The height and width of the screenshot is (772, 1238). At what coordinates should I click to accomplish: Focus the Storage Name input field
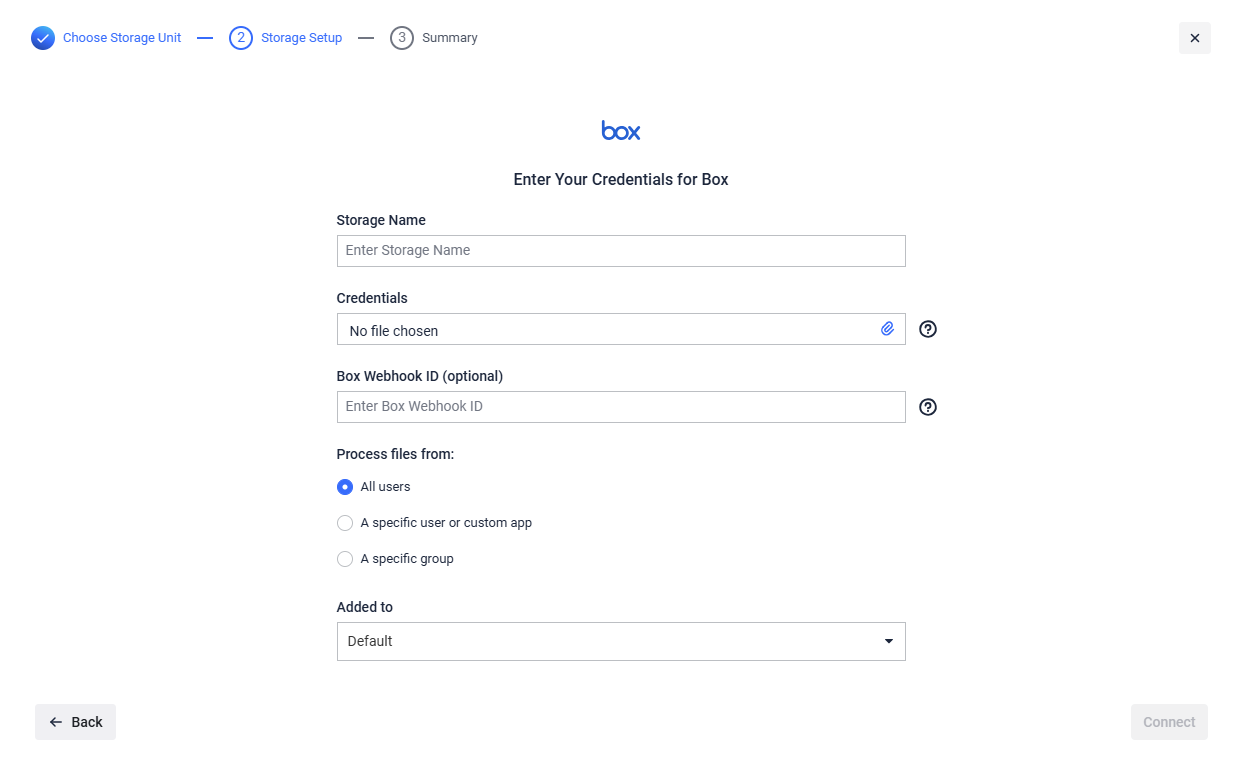621,251
